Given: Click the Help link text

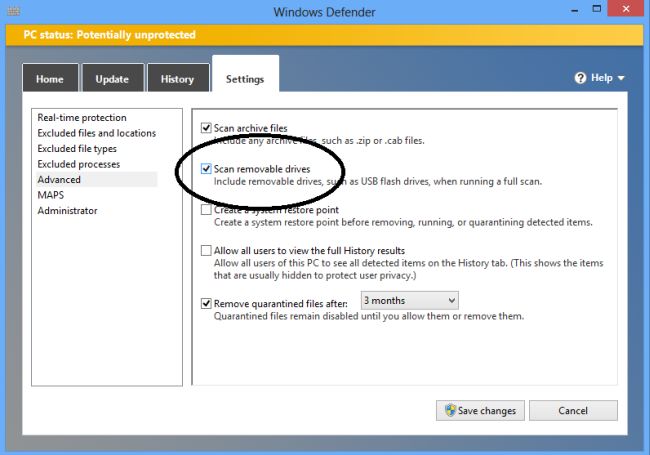Looking at the screenshot, I should pyautogui.click(x=601, y=78).
